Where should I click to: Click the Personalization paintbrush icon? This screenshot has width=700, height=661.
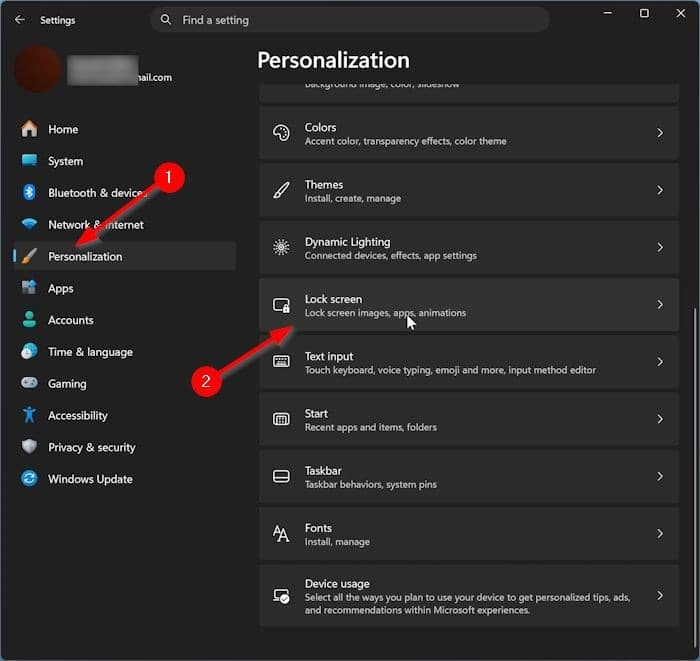(x=29, y=256)
